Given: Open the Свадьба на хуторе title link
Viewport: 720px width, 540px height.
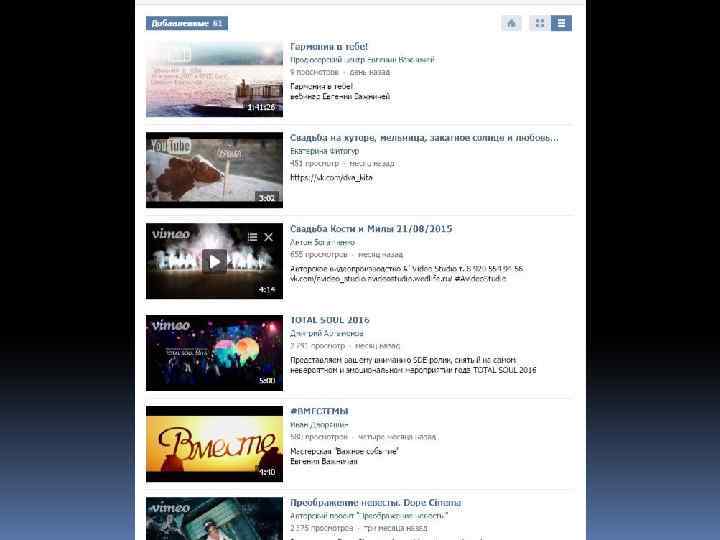Looking at the screenshot, I should (x=424, y=138).
